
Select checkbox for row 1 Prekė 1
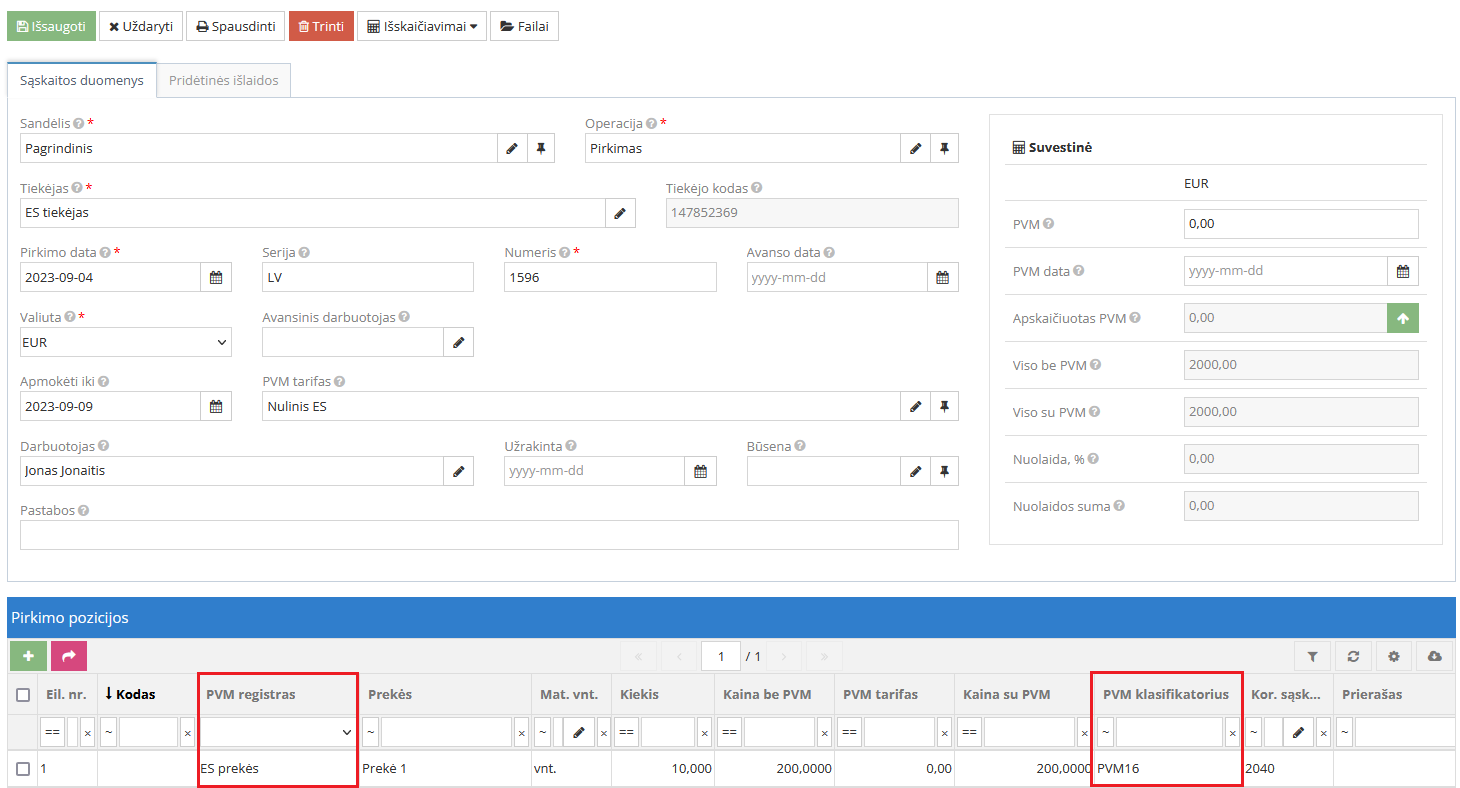coord(23,769)
